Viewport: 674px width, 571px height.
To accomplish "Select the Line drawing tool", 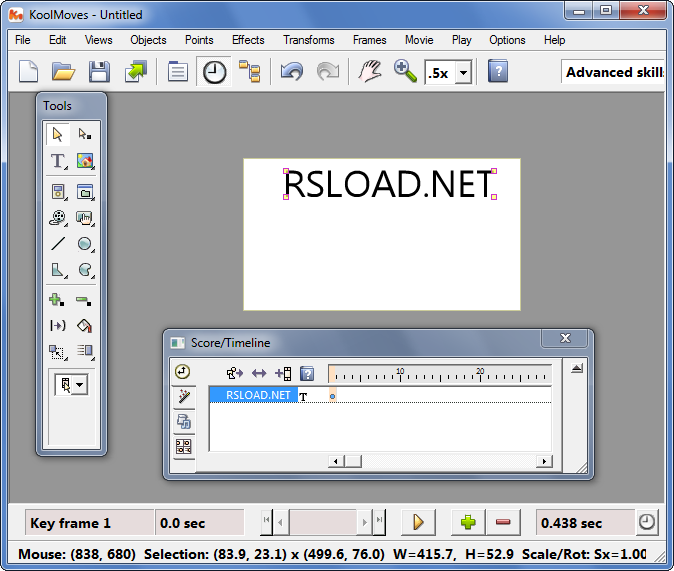I will point(58,244).
